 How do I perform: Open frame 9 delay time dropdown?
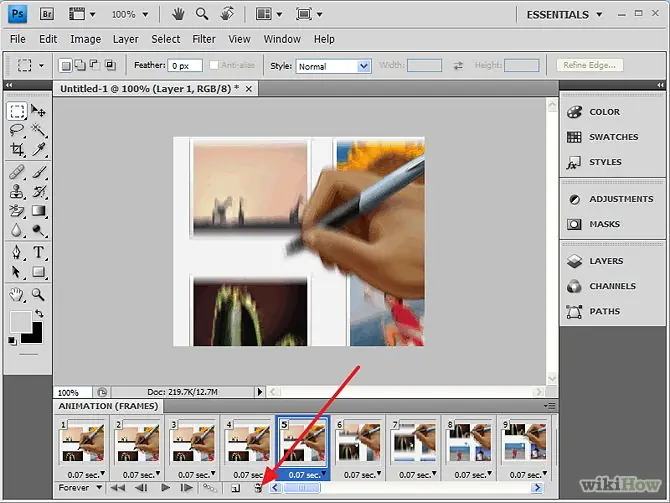(x=528, y=474)
